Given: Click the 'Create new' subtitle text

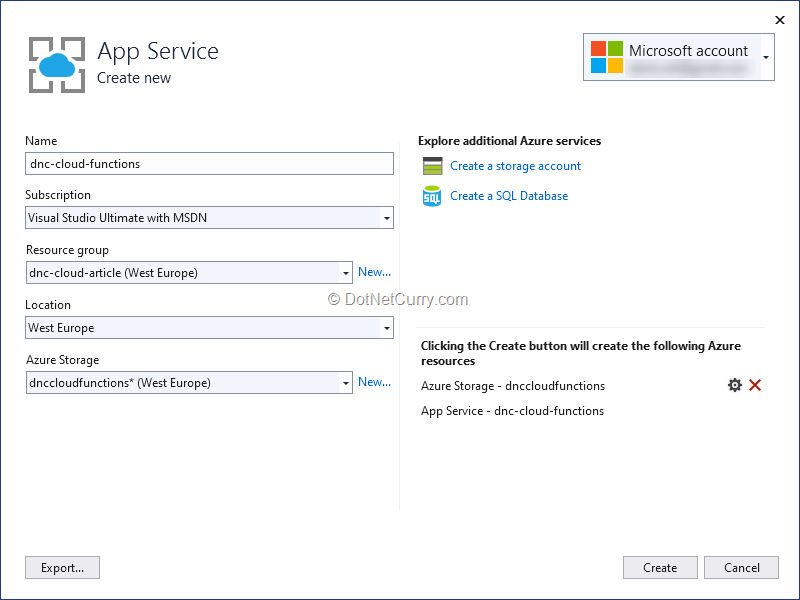Looking at the screenshot, I should coord(134,78).
